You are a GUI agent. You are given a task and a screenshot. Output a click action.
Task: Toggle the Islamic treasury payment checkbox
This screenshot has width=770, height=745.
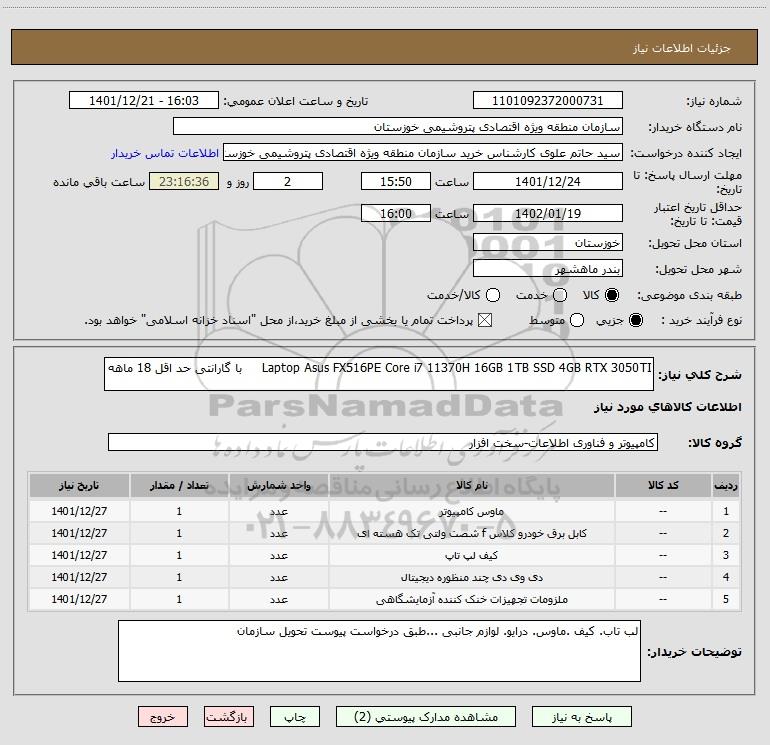(485, 320)
